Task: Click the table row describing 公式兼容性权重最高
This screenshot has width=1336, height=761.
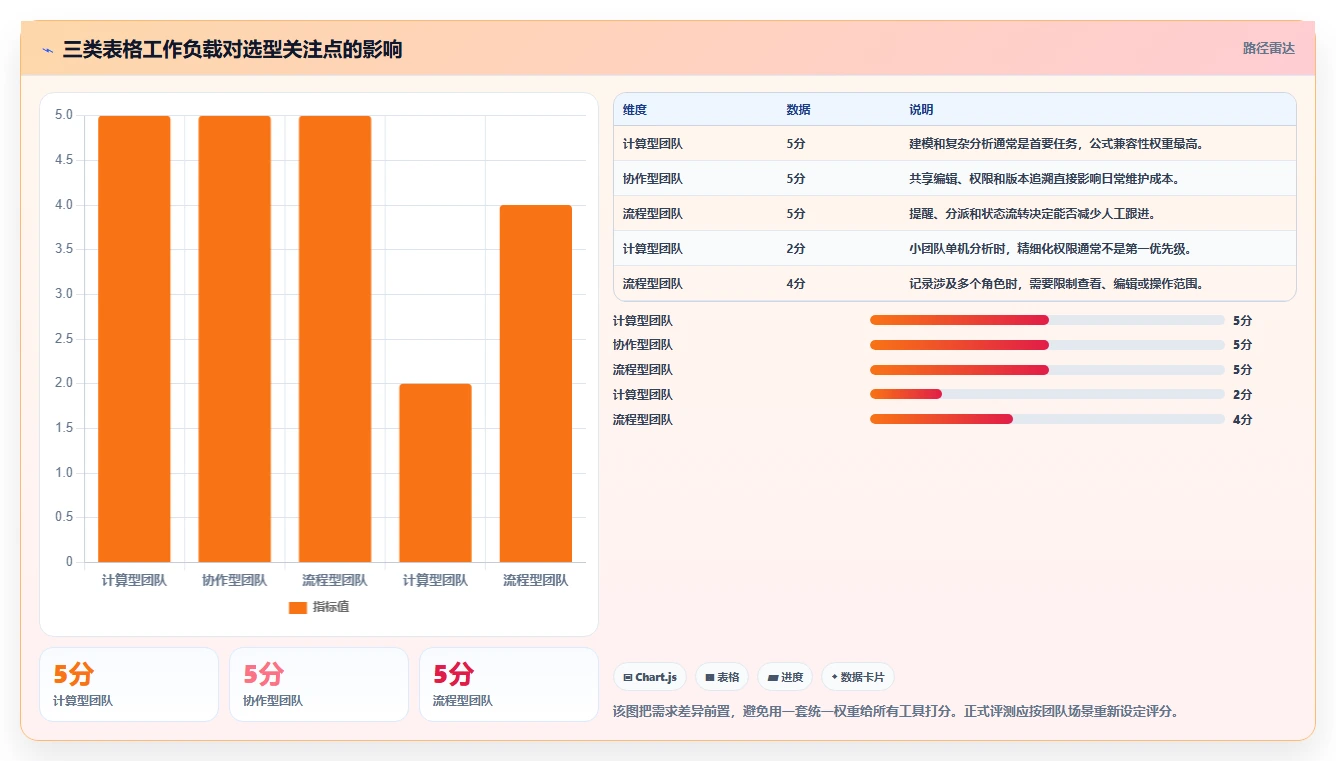Action: click(x=954, y=143)
